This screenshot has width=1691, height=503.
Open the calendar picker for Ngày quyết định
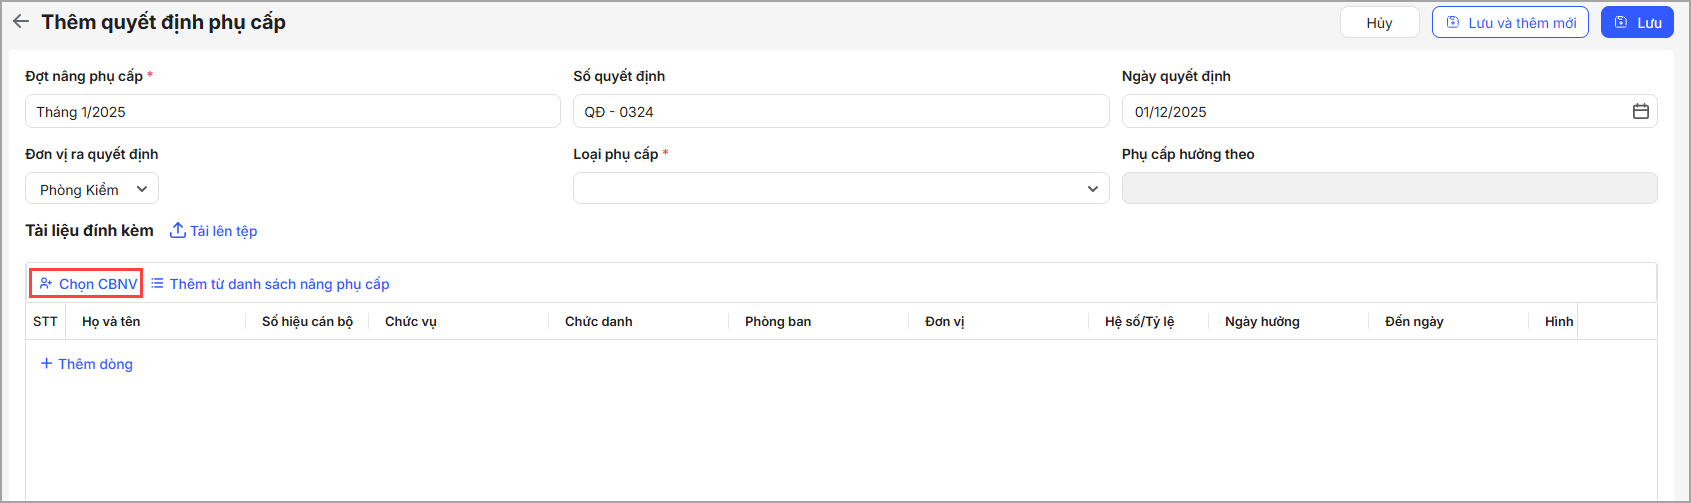(1640, 112)
